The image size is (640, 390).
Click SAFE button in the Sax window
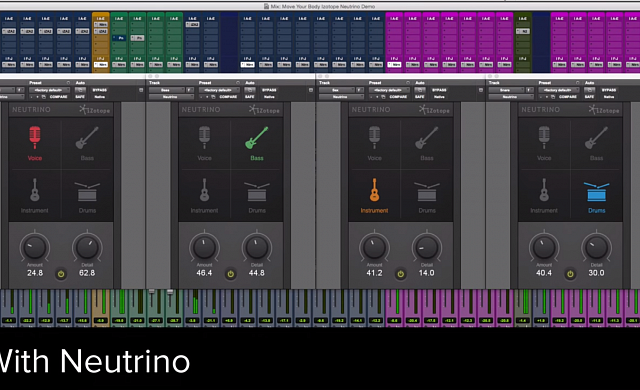(x=420, y=97)
